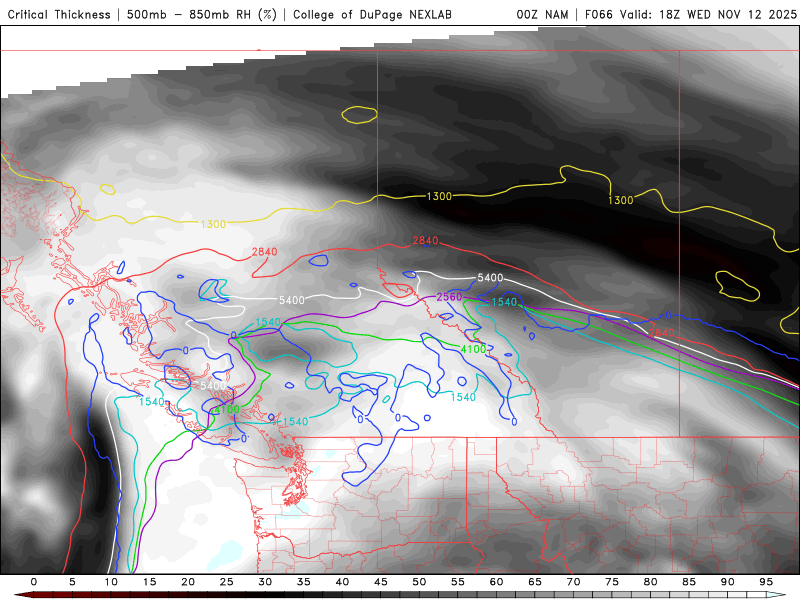This screenshot has width=800, height=600.
Task: Click the colorbar tick label "70"
Action: click(573, 582)
